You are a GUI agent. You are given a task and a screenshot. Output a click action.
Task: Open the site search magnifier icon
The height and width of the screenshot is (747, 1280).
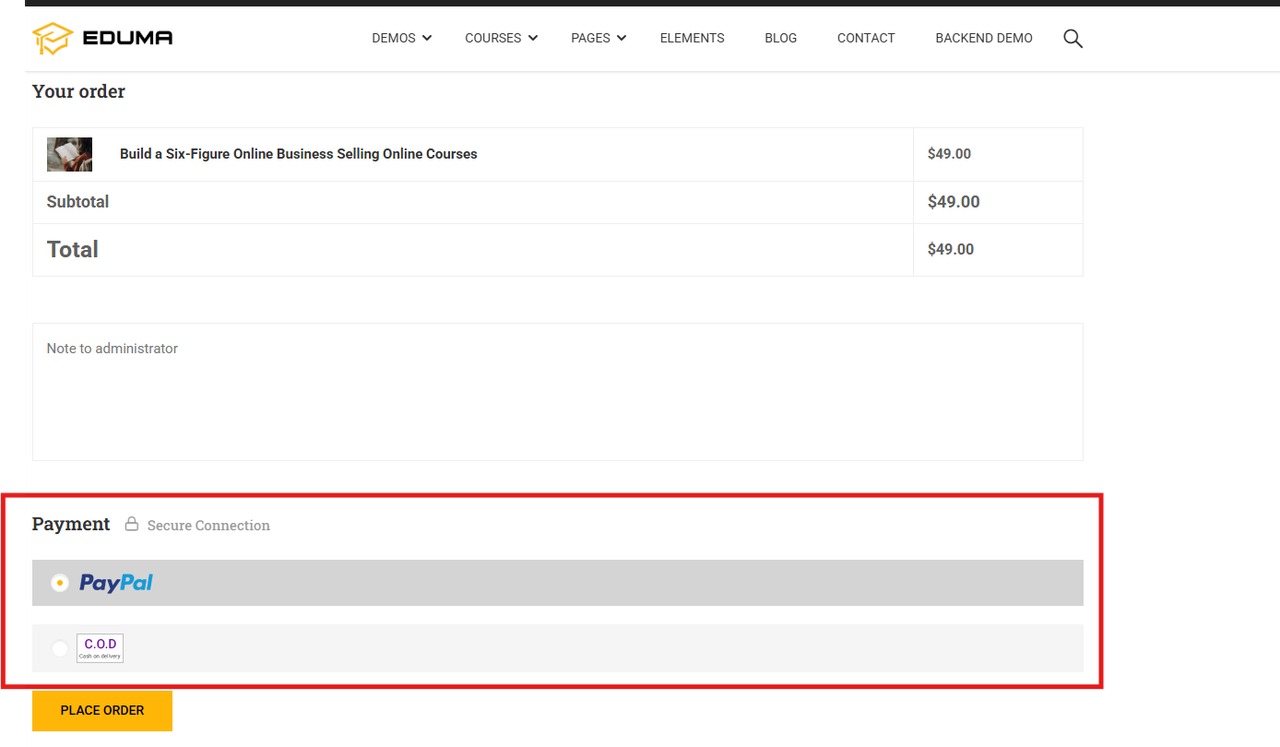1073,39
